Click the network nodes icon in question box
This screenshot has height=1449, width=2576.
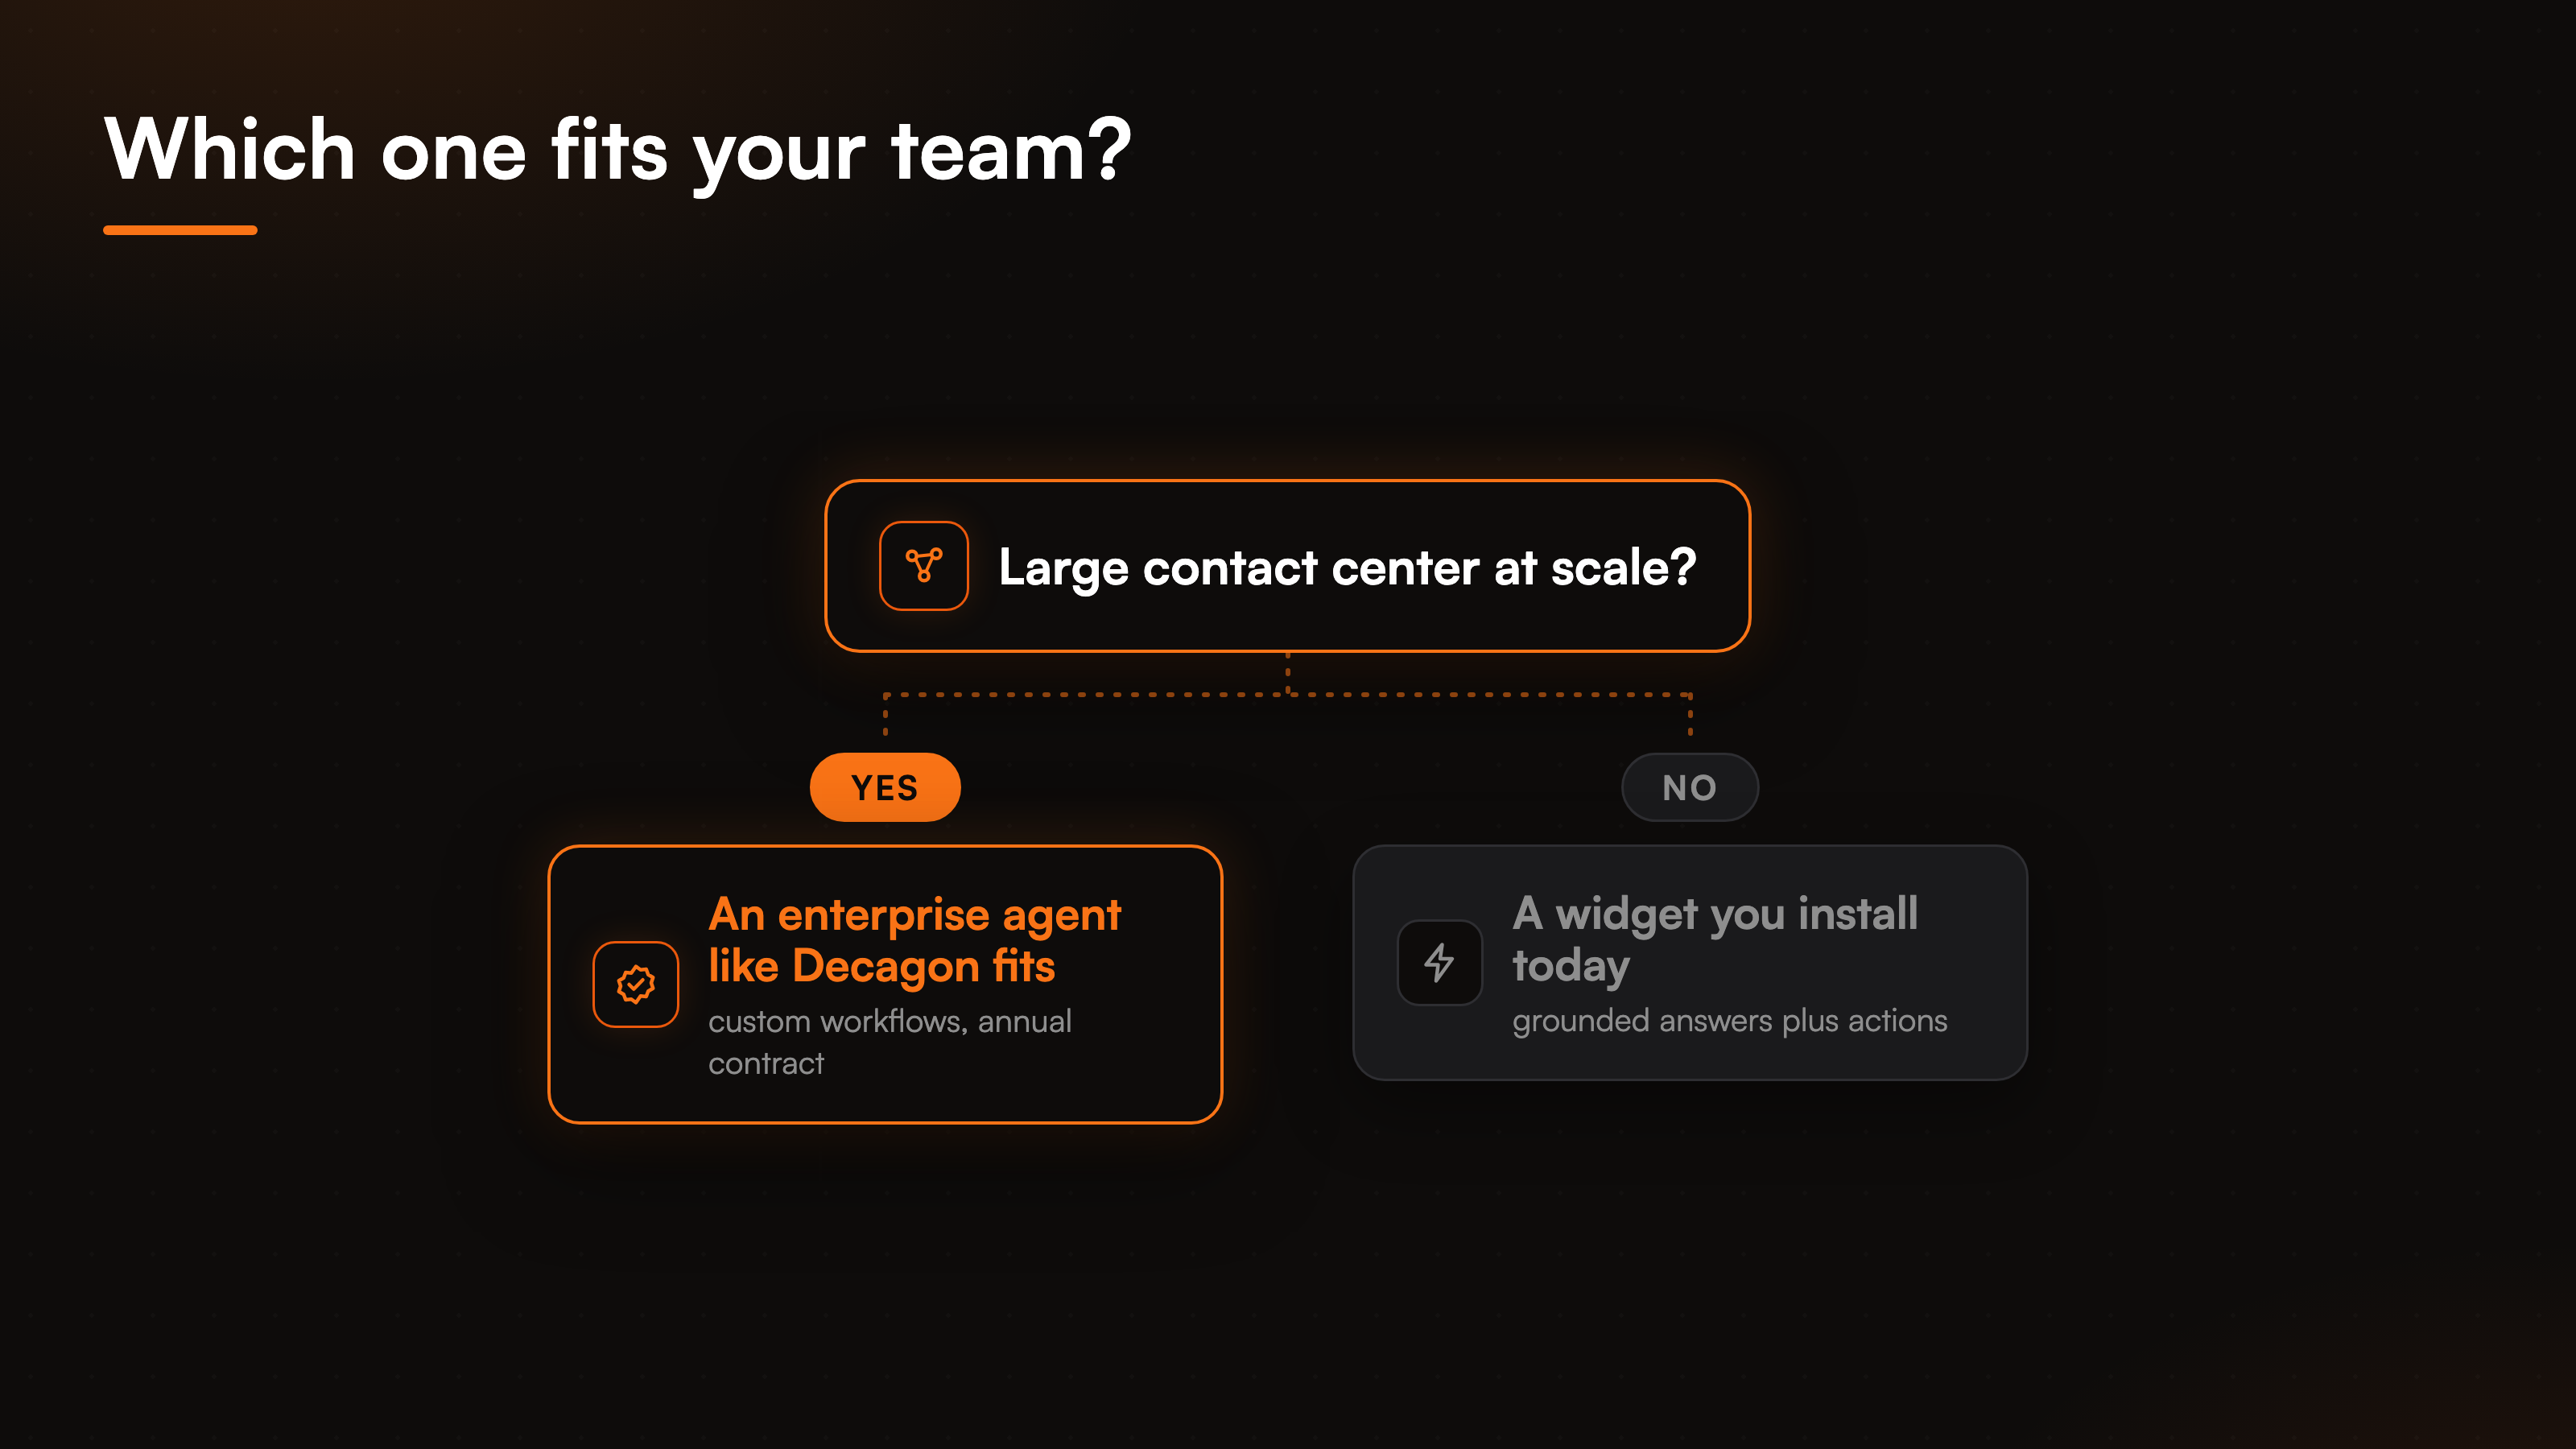tap(923, 566)
